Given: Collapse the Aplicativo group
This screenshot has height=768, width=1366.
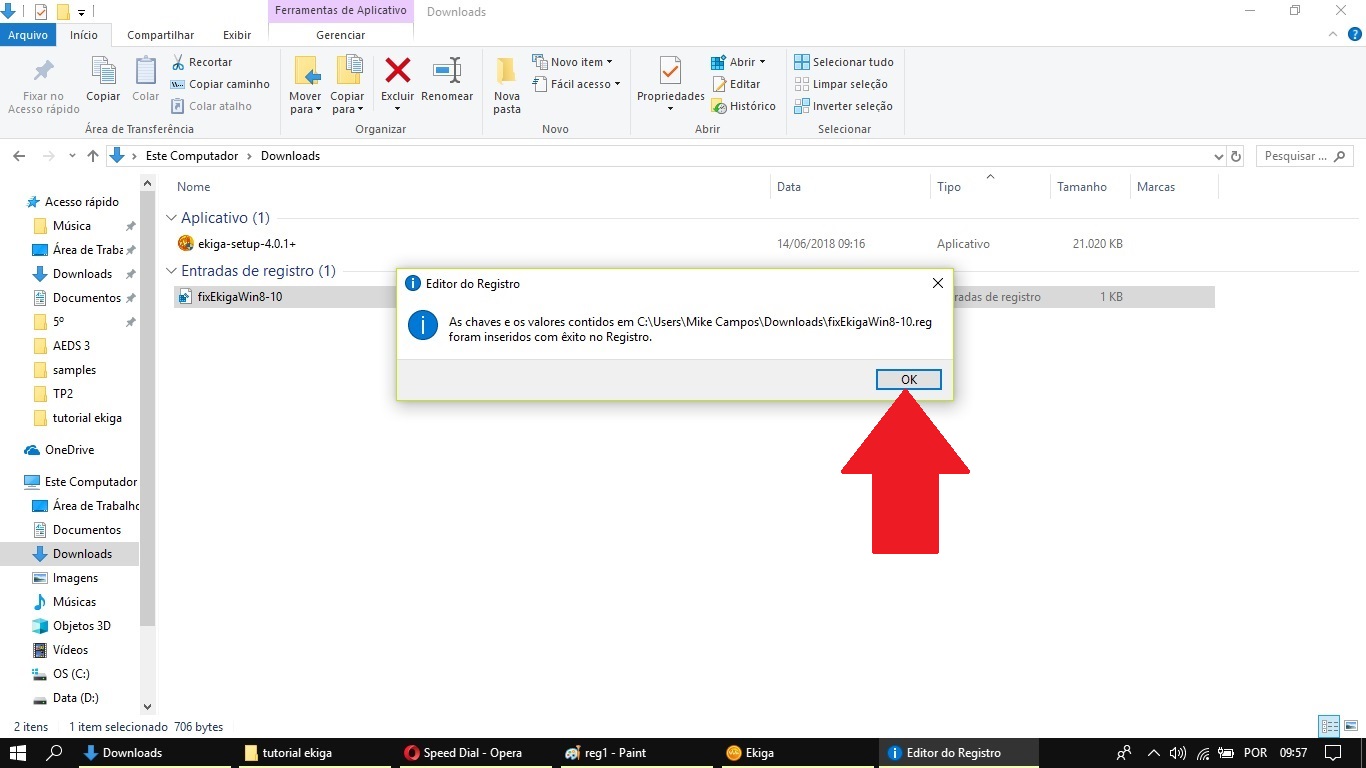Looking at the screenshot, I should pos(171,218).
